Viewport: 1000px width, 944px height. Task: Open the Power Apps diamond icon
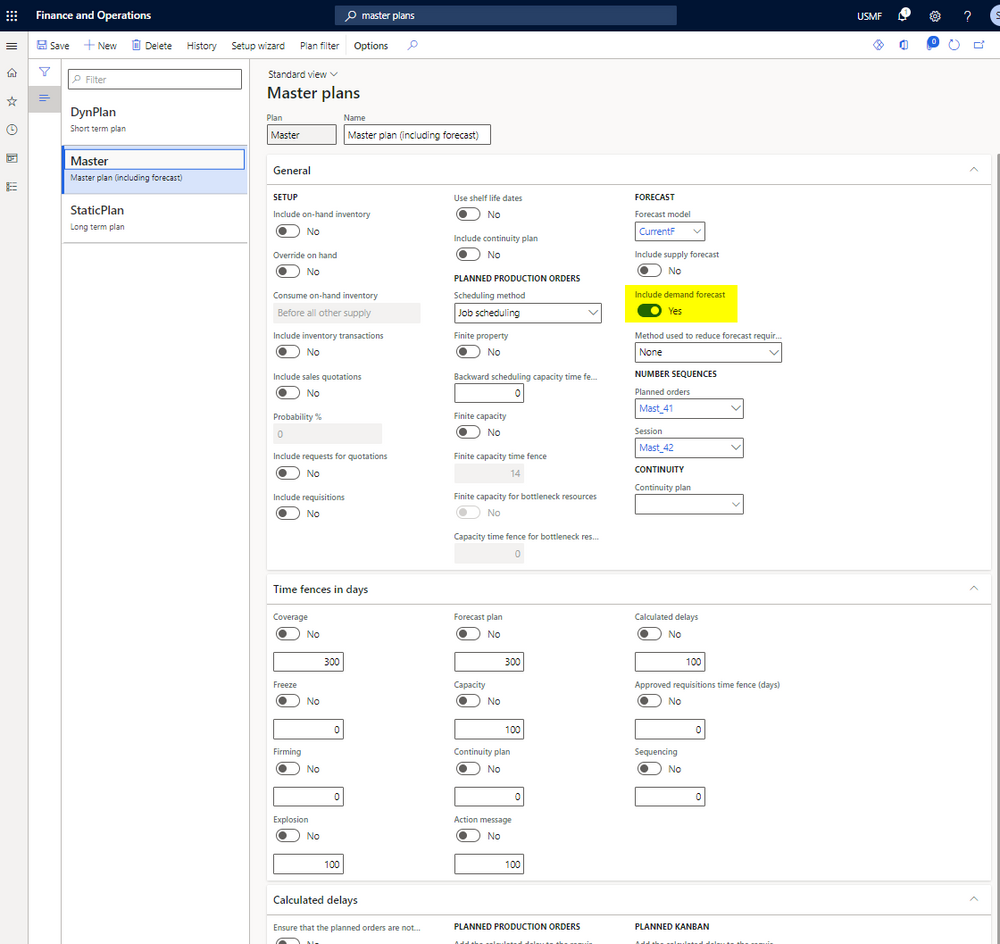(879, 45)
